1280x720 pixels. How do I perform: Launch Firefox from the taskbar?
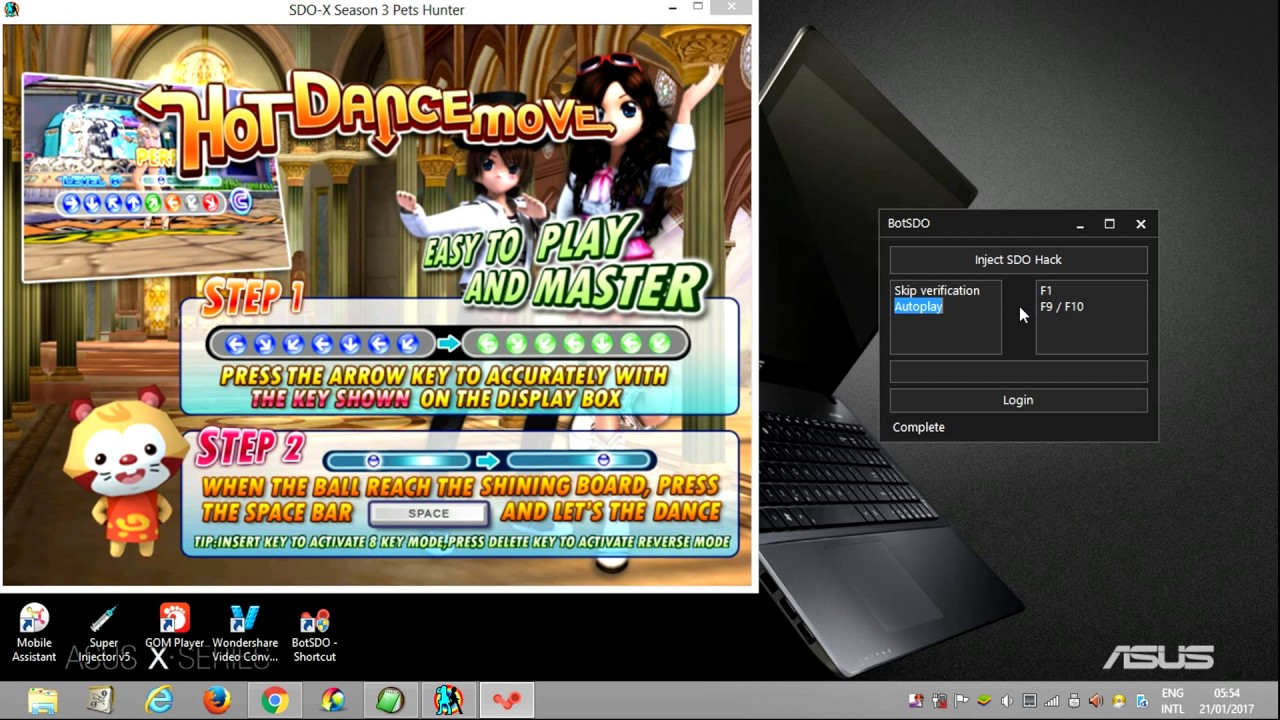[217, 701]
